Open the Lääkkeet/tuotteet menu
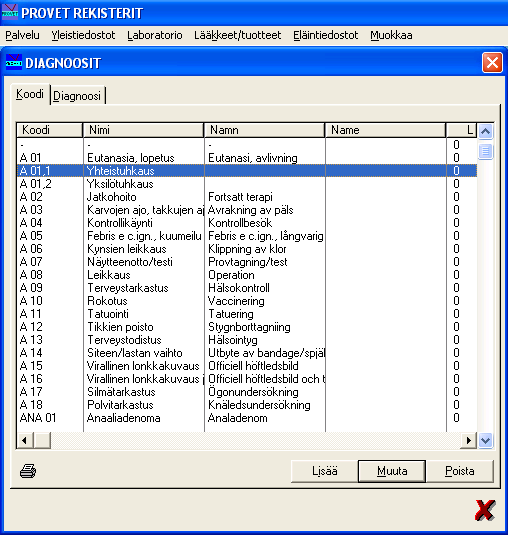The height and width of the screenshot is (535, 508). tap(237, 35)
